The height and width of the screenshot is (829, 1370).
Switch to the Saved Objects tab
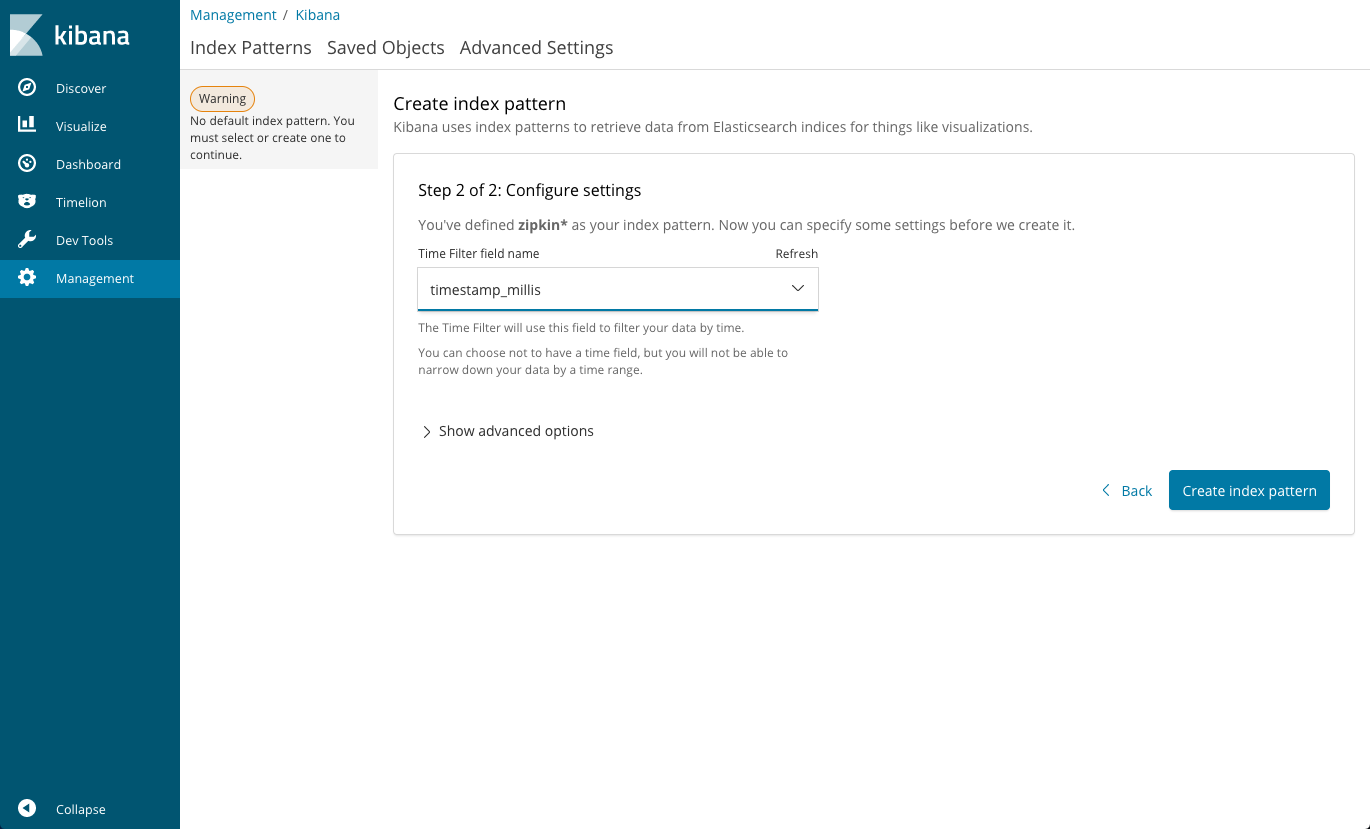point(386,47)
